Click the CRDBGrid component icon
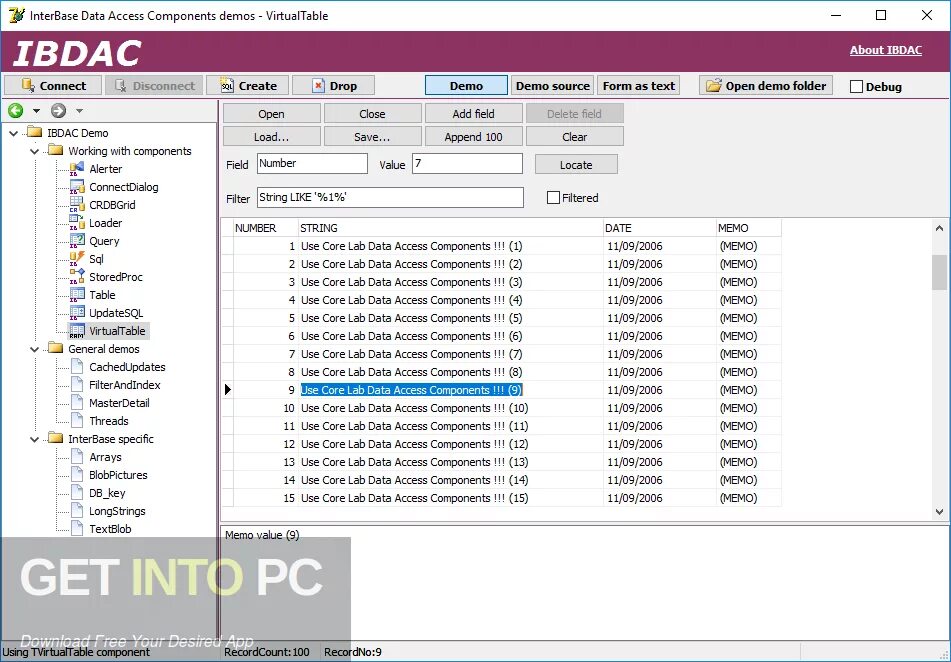The image size is (951, 662). pos(77,205)
